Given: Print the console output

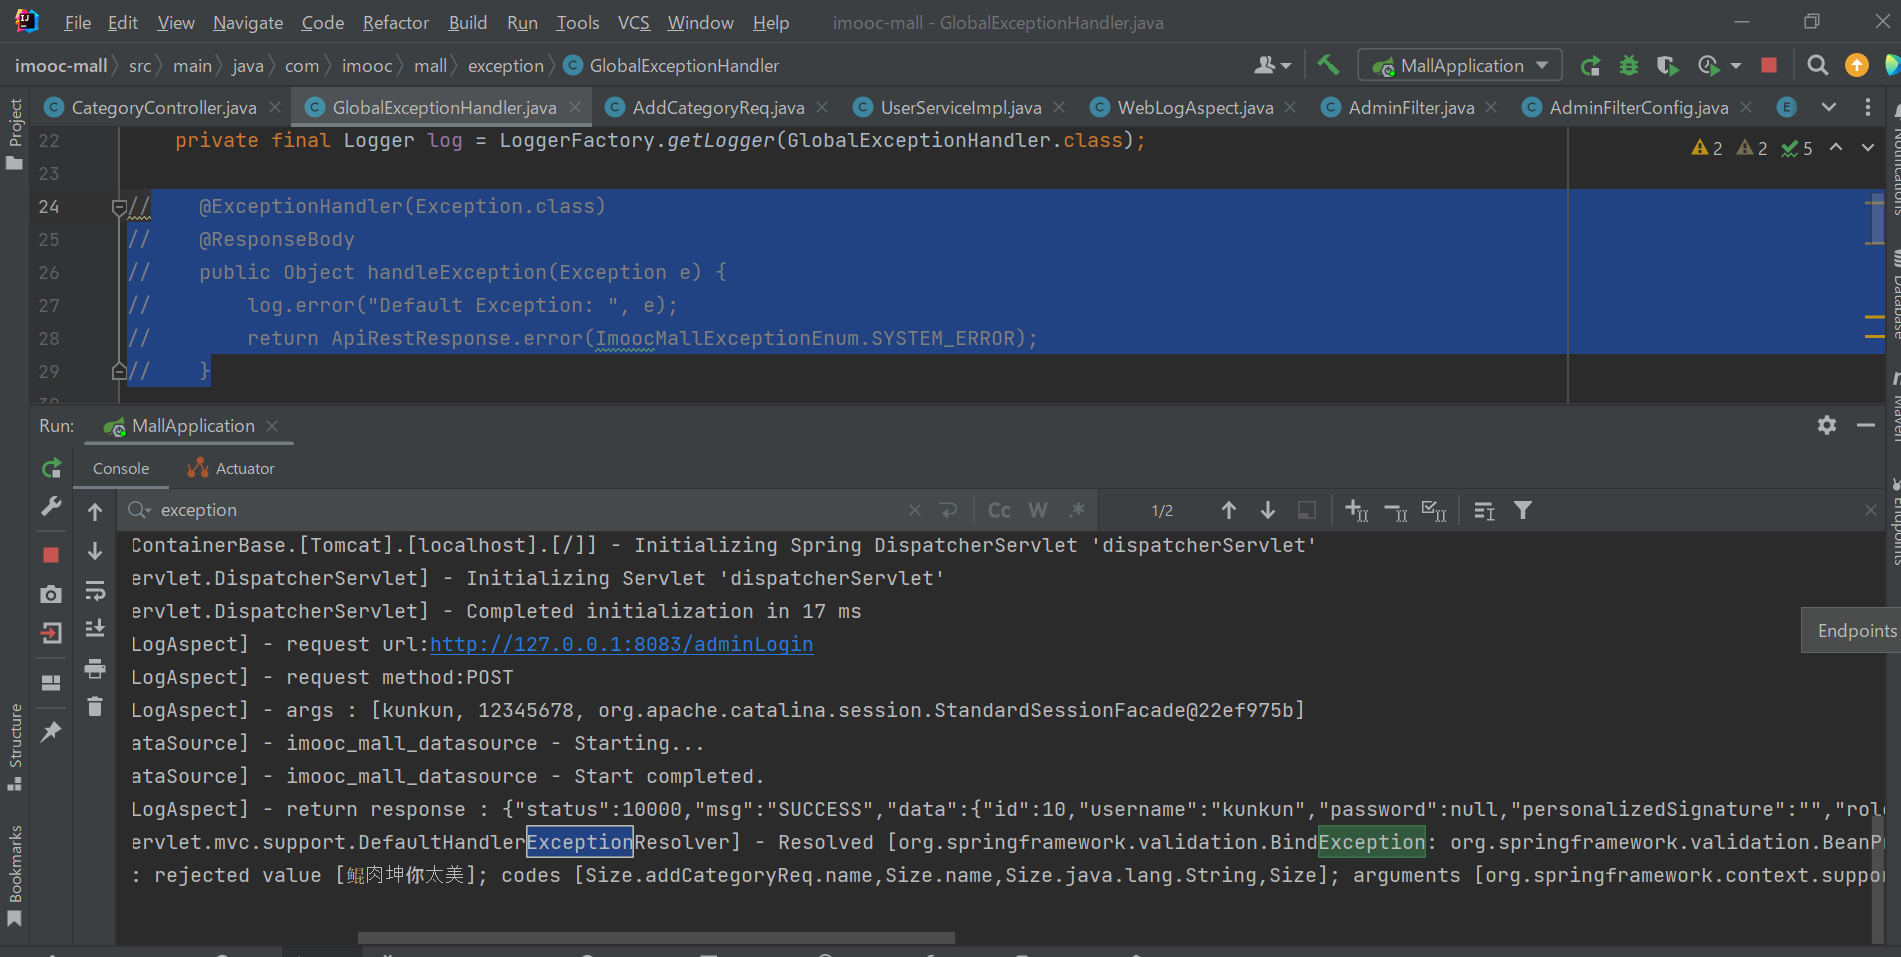Looking at the screenshot, I should pyautogui.click(x=95, y=668).
